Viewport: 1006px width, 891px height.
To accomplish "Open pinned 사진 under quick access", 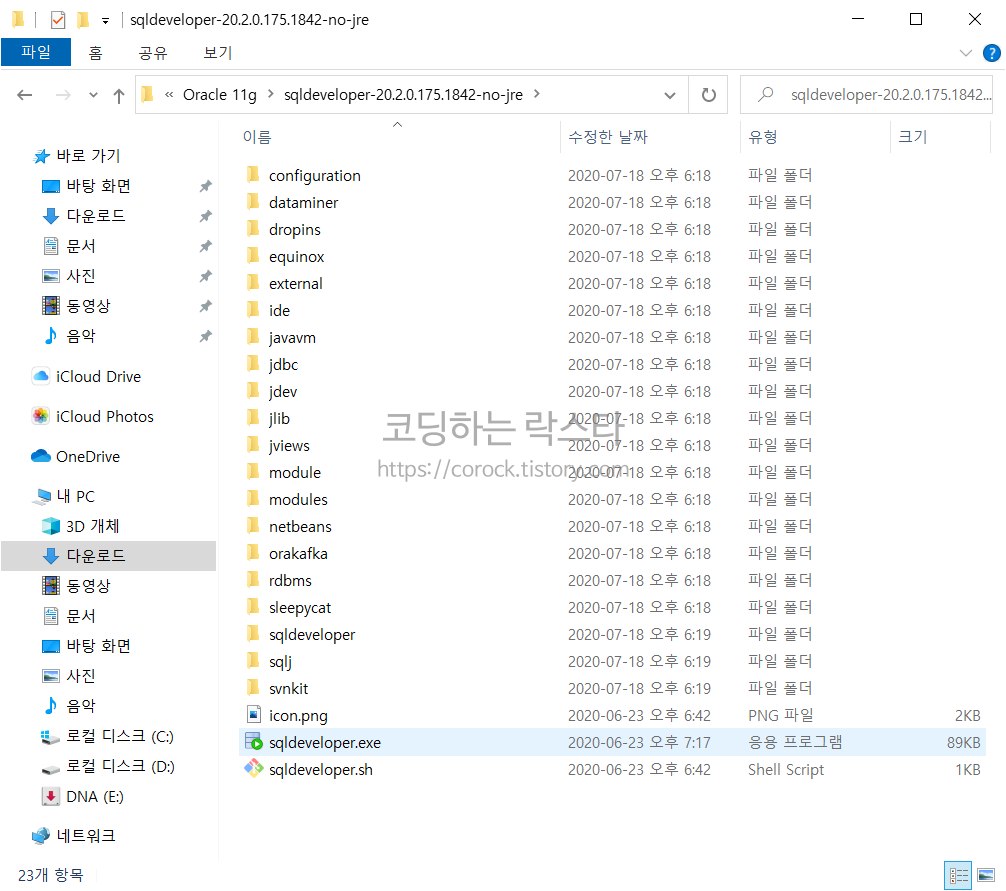I will (x=81, y=276).
